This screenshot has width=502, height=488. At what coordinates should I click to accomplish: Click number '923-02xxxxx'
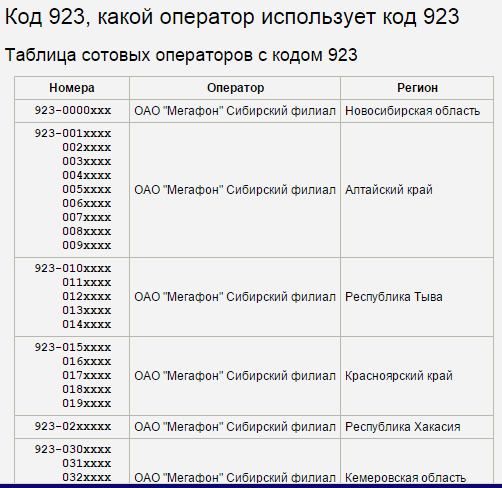point(73,426)
